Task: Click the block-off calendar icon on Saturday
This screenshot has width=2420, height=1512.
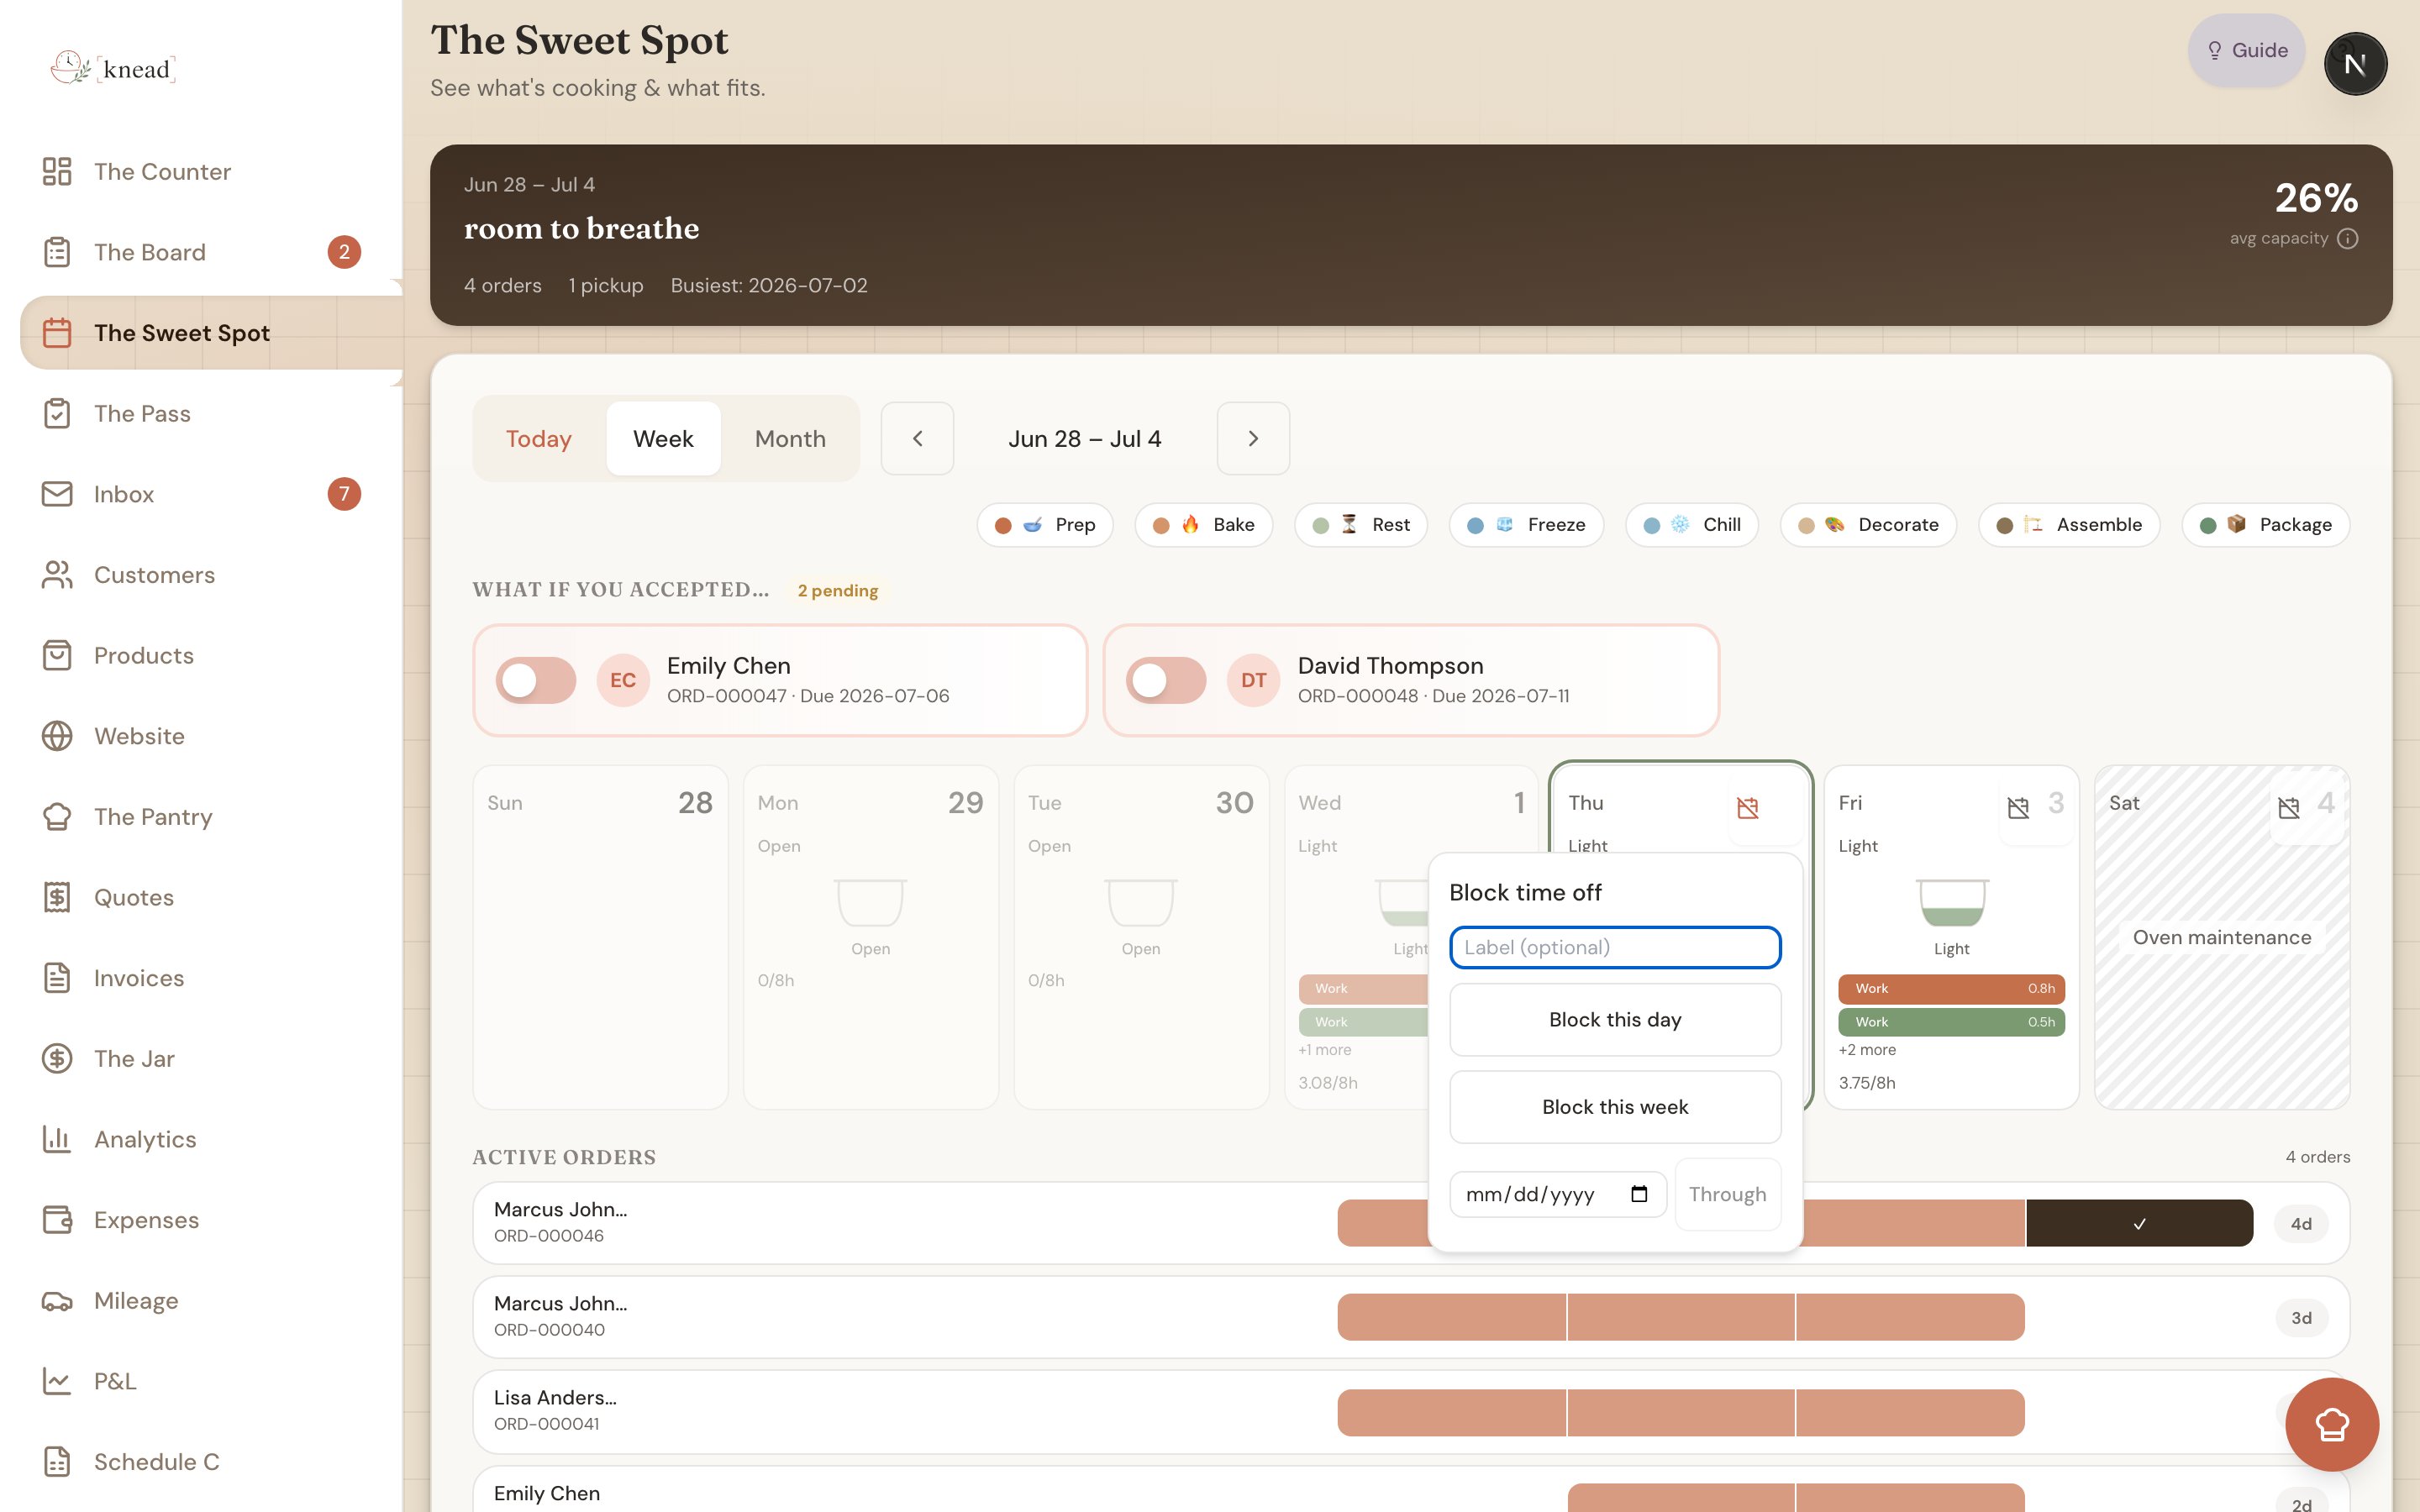Action: [2288, 808]
